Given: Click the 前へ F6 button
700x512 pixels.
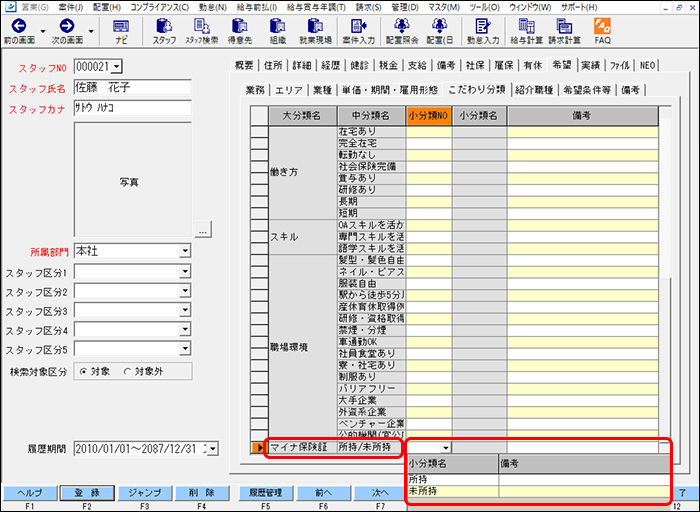Looking at the screenshot, I should pyautogui.click(x=323, y=493).
